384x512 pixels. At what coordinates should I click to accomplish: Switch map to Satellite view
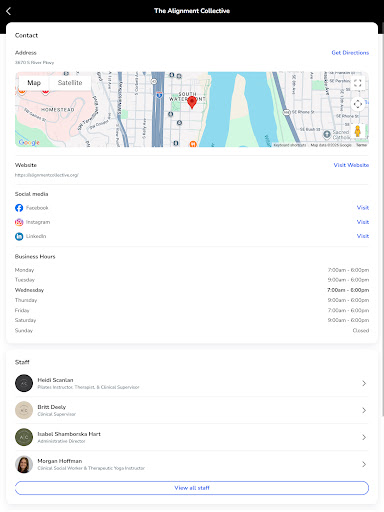[x=70, y=83]
